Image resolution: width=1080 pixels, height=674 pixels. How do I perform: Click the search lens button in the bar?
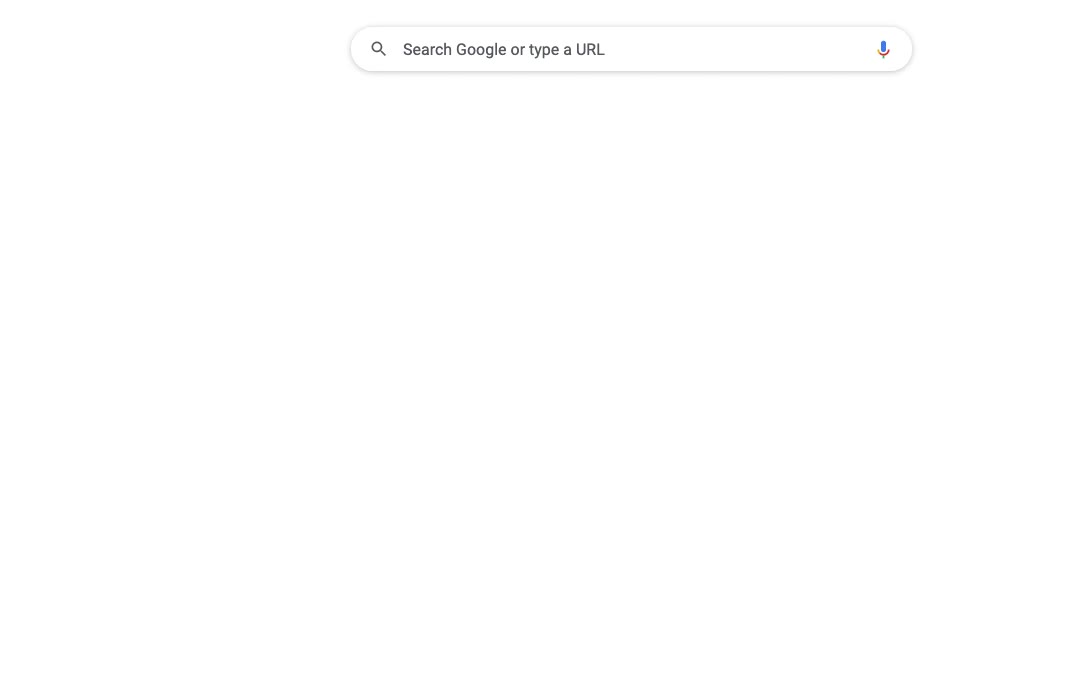[x=378, y=49]
